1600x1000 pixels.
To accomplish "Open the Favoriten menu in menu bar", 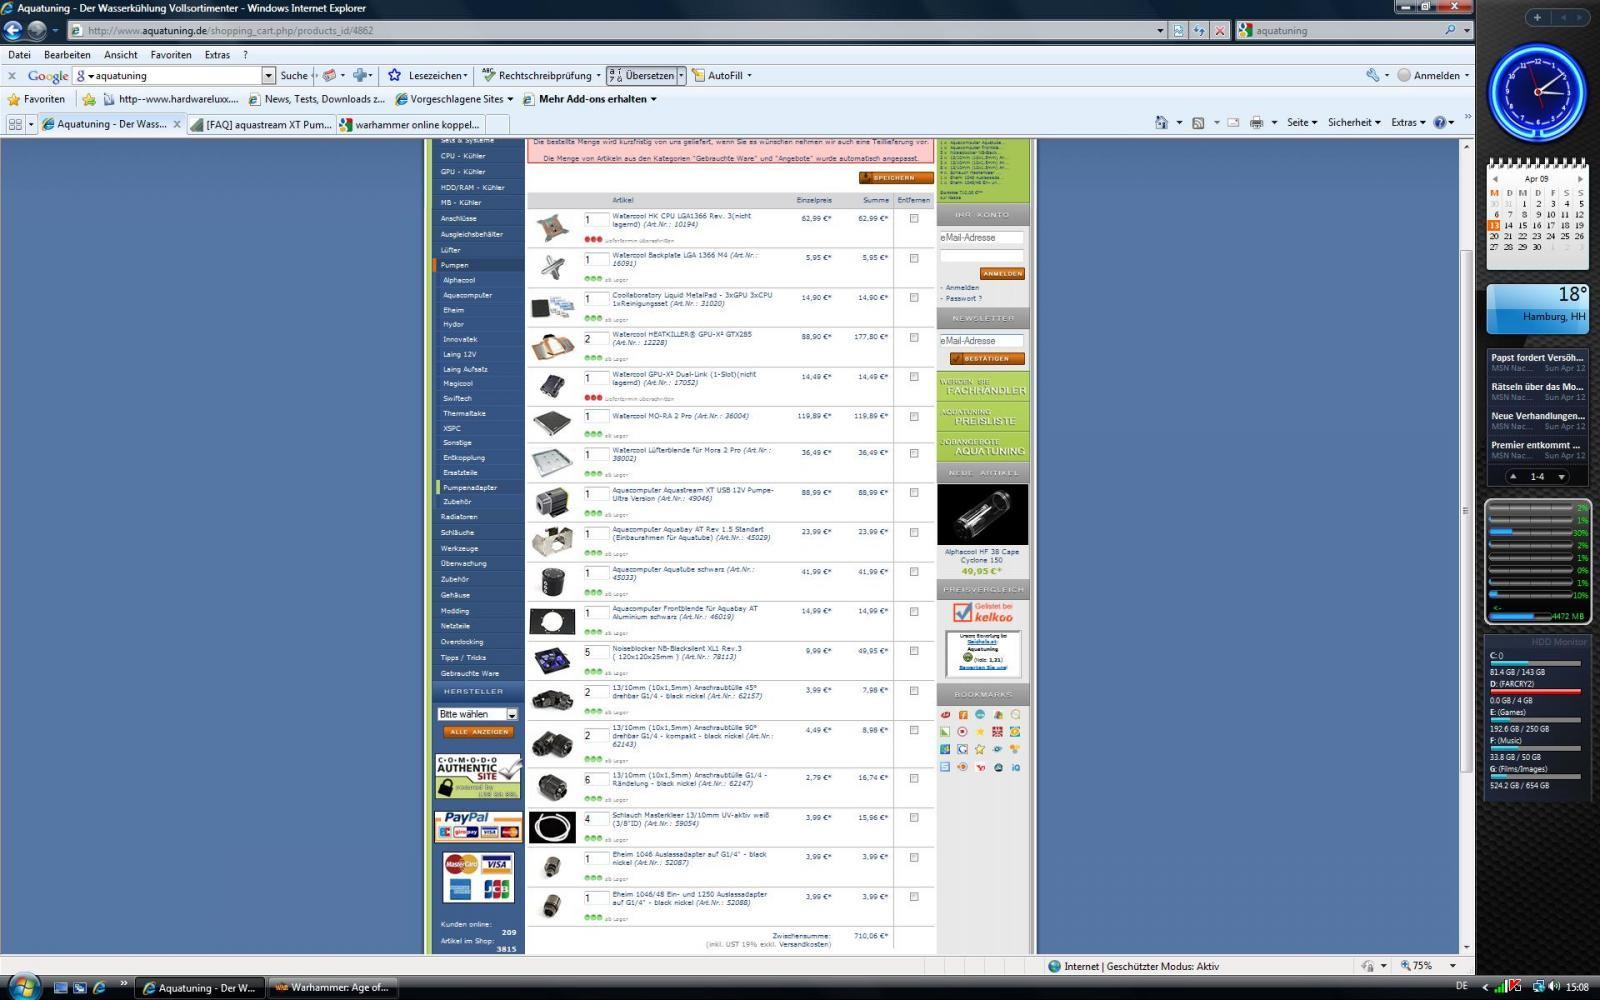I will (171, 55).
